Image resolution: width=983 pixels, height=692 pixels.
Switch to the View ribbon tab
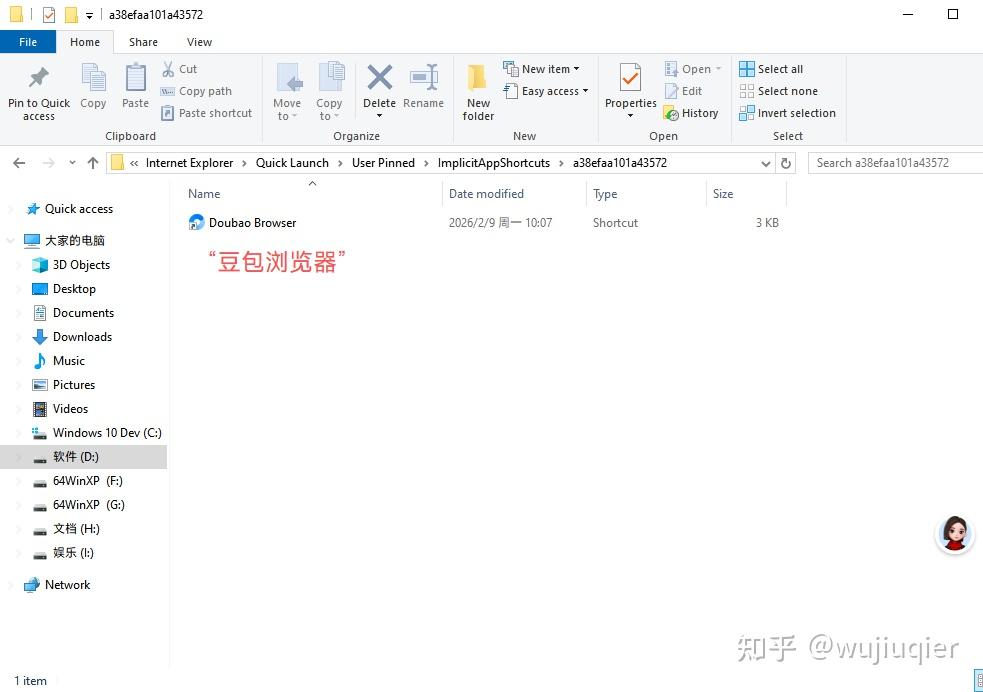click(199, 42)
